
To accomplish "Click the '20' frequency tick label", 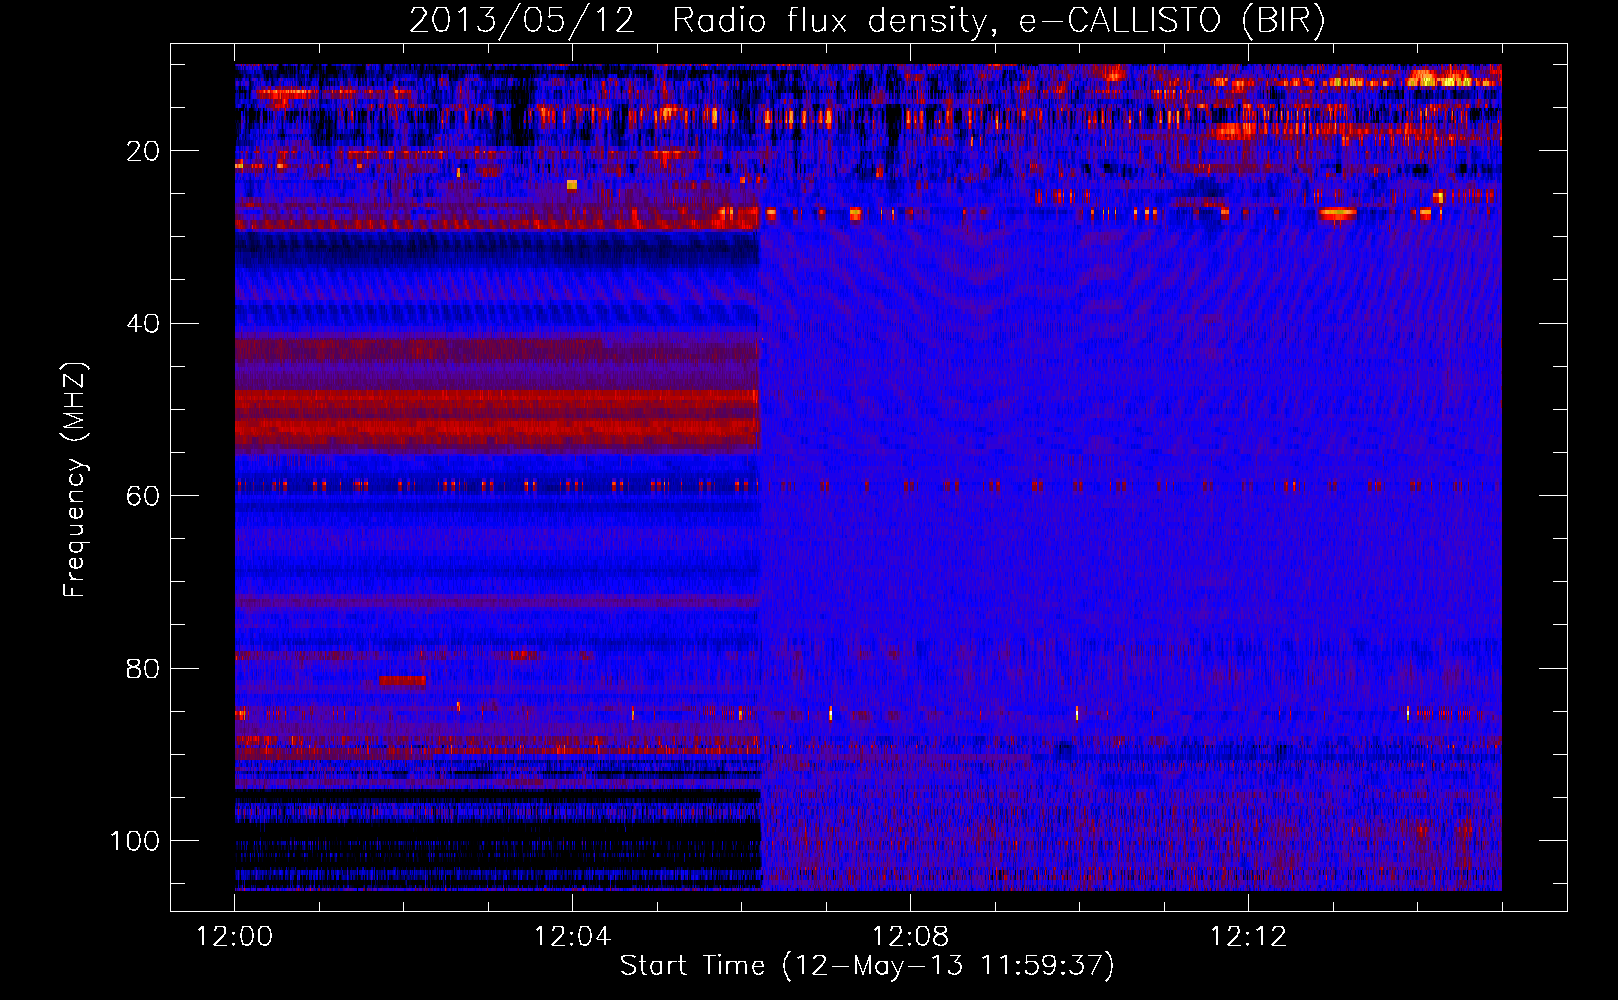I will coord(143,151).
